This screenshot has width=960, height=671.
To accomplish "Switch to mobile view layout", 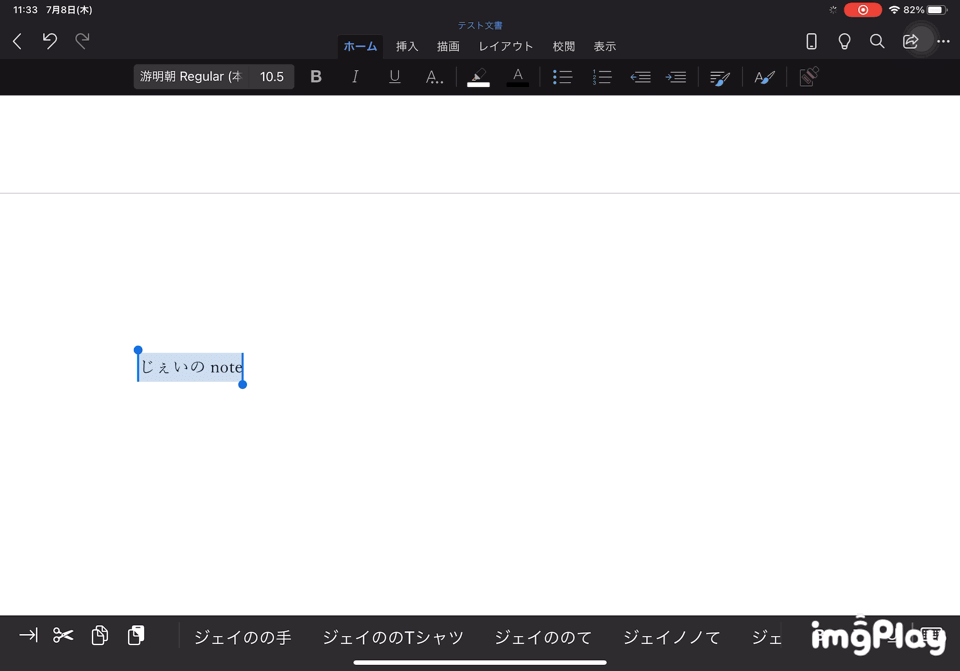I will pyautogui.click(x=811, y=41).
